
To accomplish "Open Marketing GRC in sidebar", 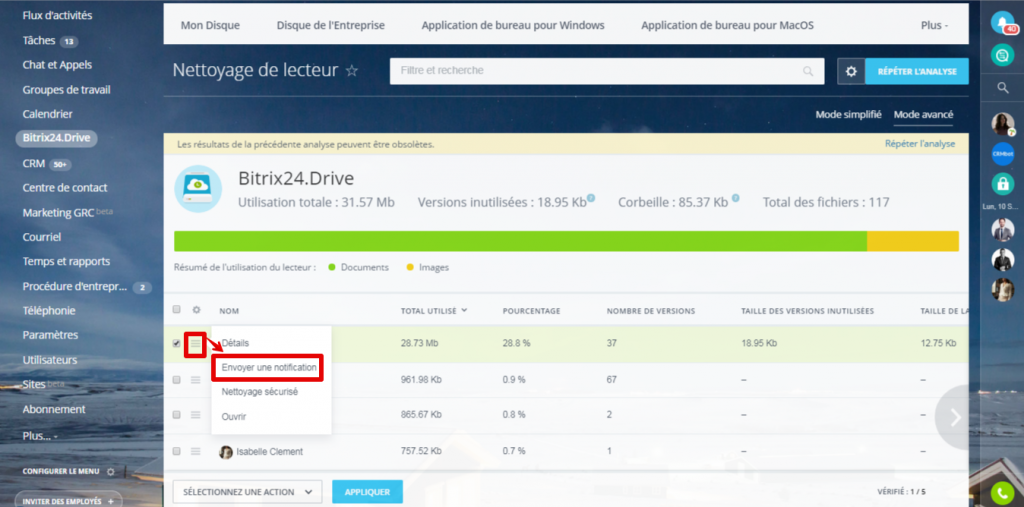I will pos(58,212).
